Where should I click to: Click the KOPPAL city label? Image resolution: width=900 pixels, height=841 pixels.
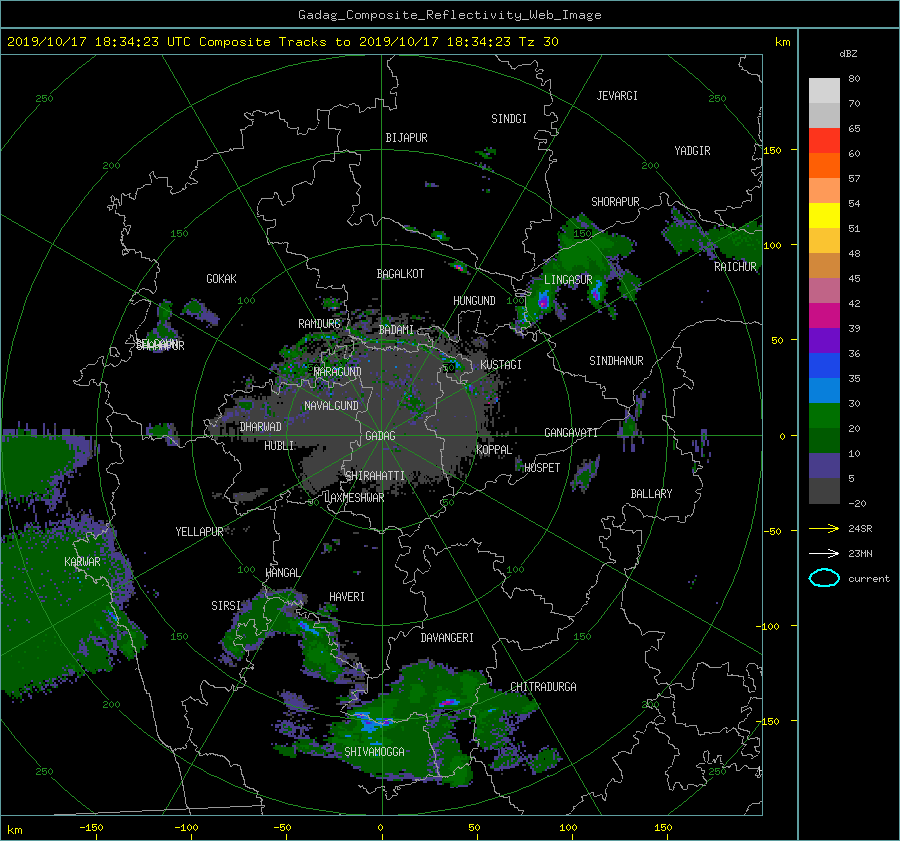click(494, 450)
